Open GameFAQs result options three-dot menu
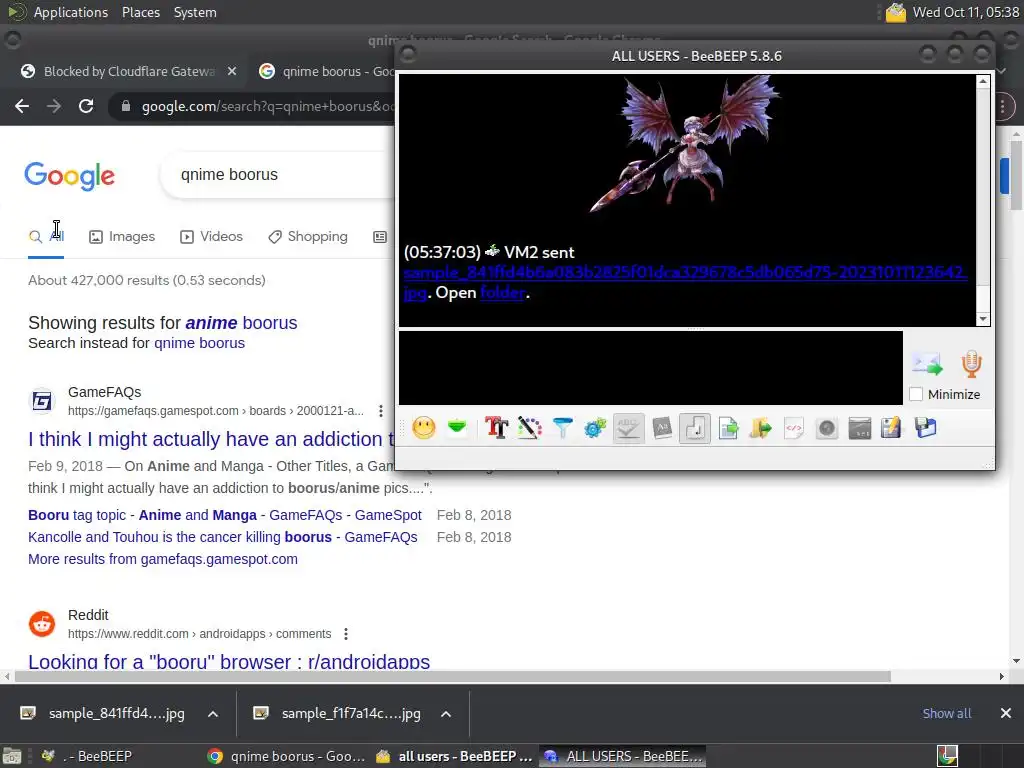The image size is (1024, 768). tap(381, 411)
